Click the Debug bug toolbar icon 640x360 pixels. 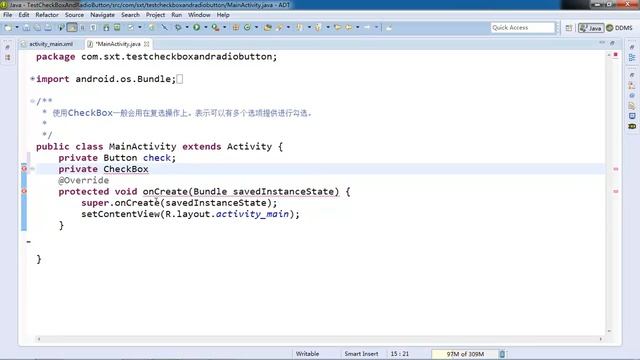click(x=178, y=28)
